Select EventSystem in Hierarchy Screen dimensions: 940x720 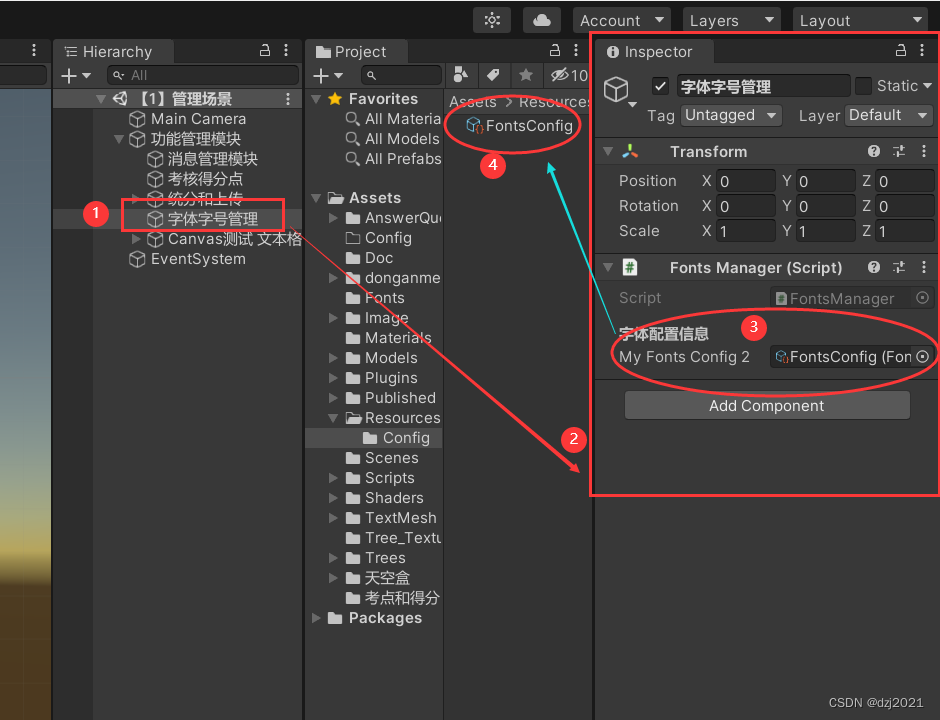point(187,259)
